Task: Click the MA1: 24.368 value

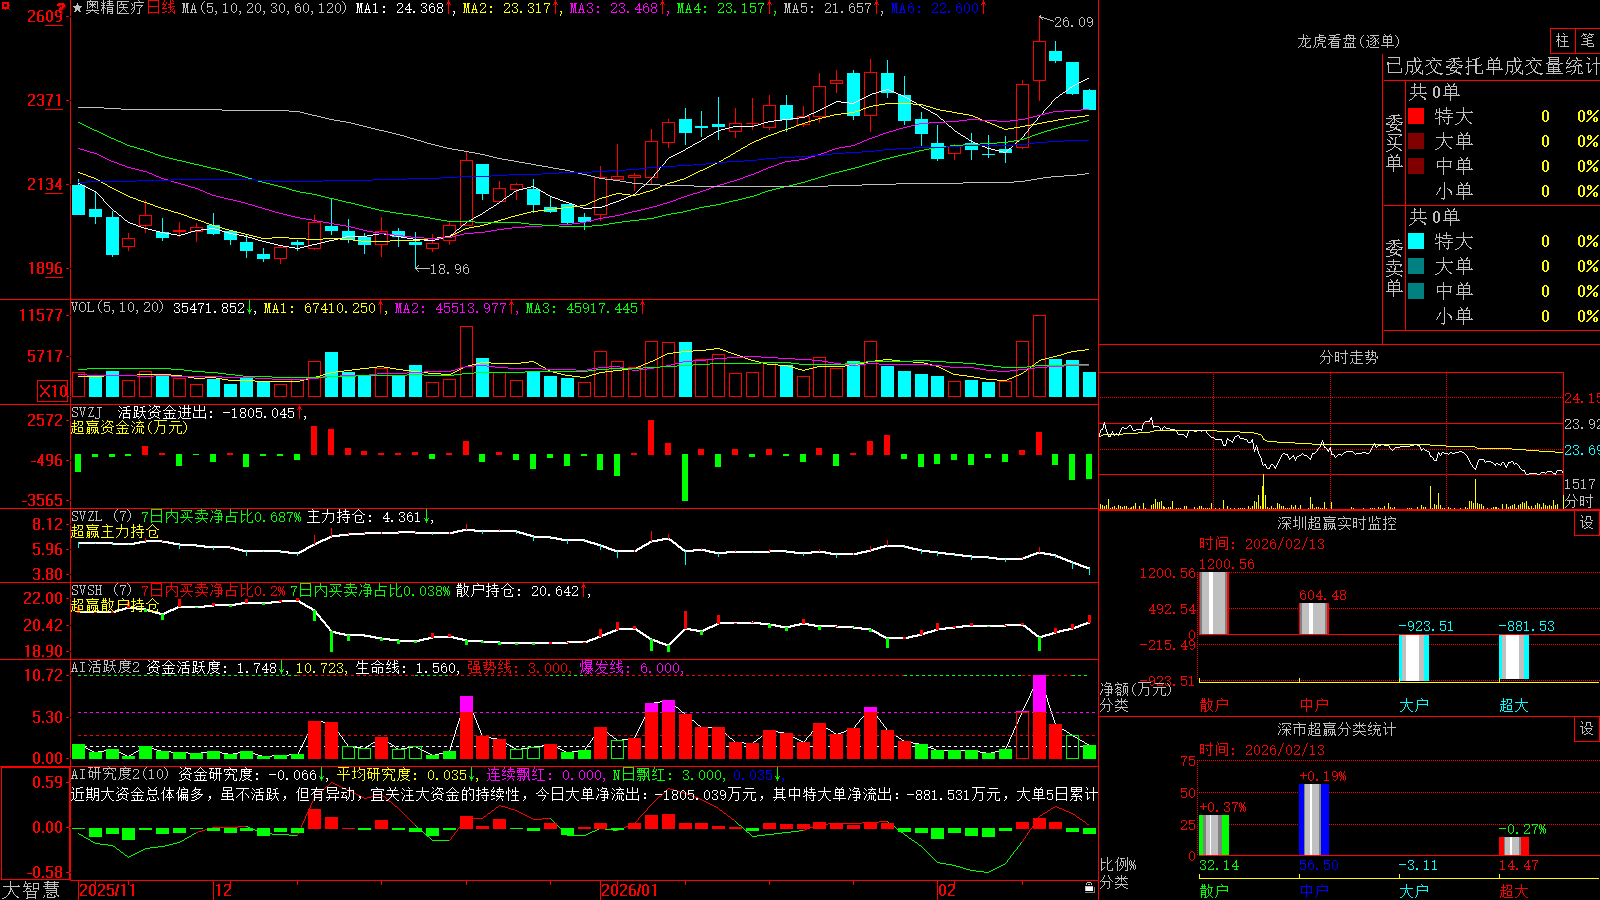Action: point(404,8)
